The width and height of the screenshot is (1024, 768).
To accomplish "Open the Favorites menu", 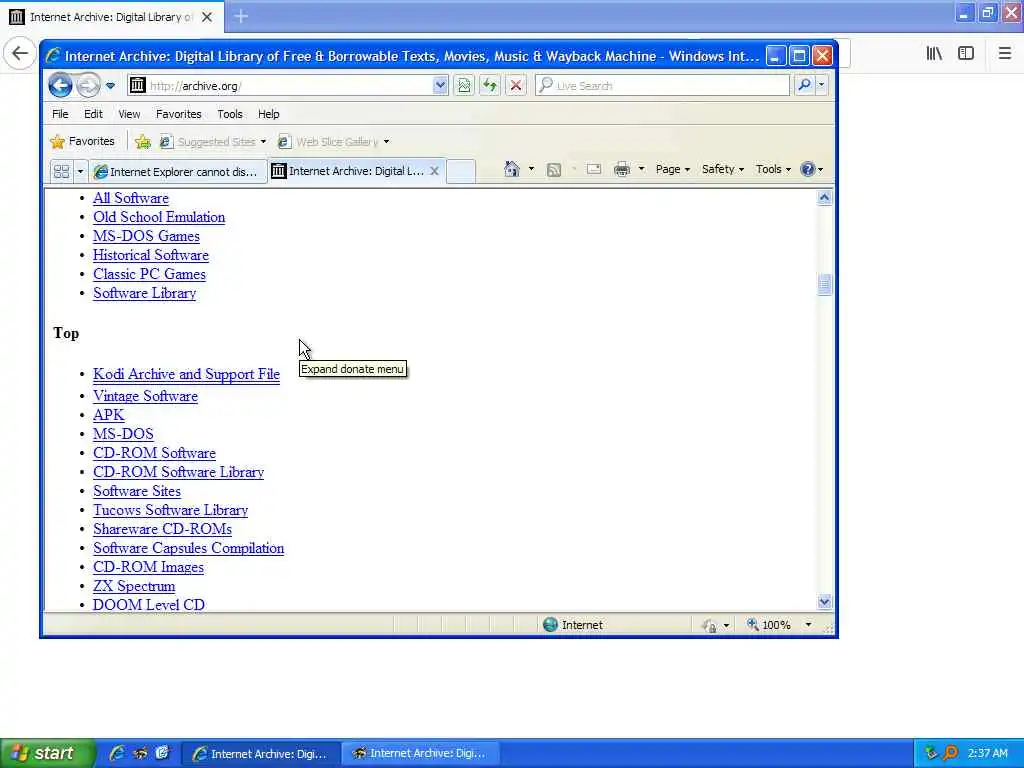I will [178, 114].
